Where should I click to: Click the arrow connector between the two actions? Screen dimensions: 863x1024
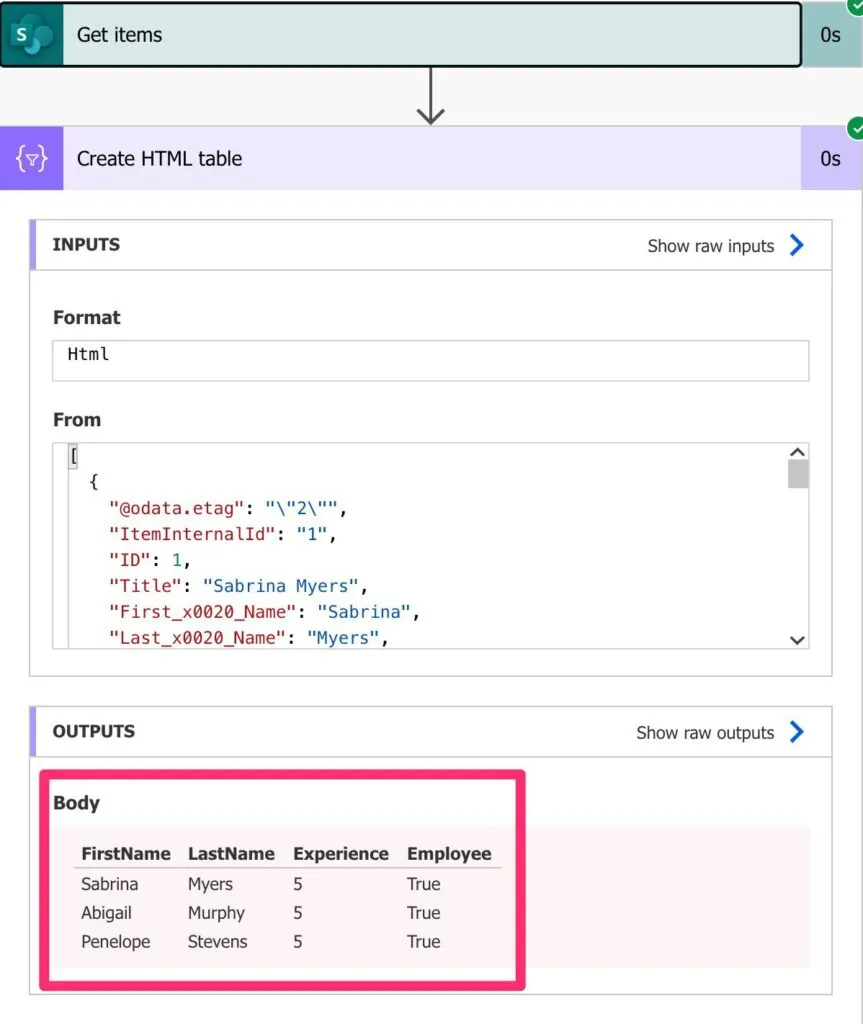coord(430,97)
